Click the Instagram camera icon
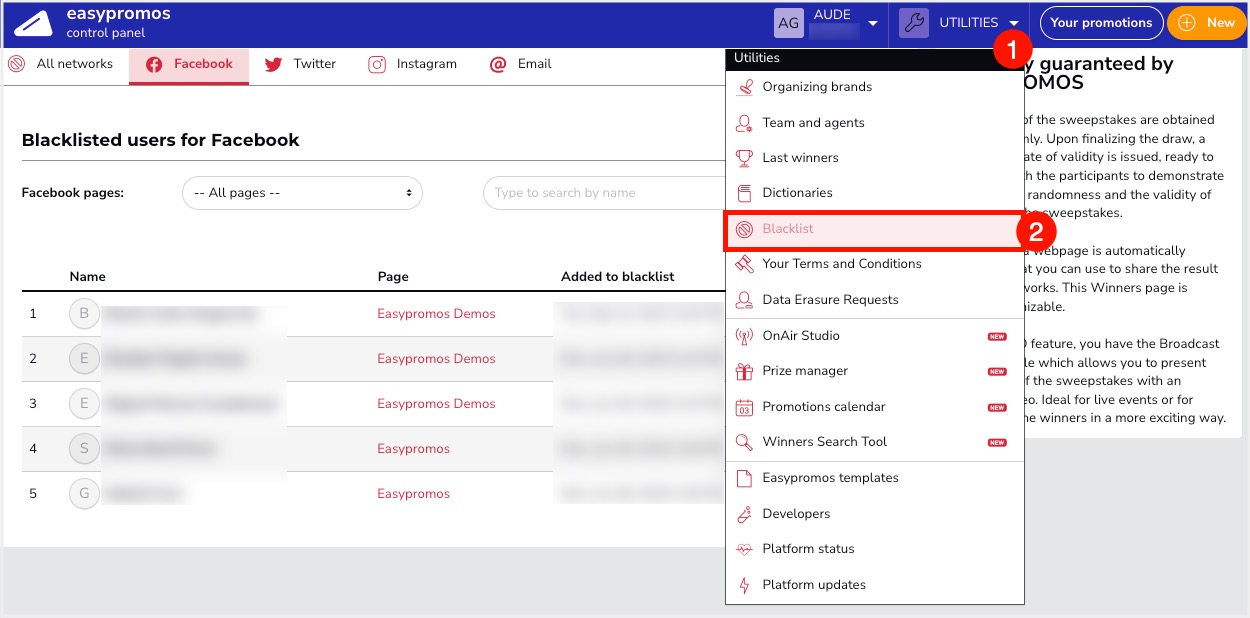1250x618 pixels. click(377, 64)
